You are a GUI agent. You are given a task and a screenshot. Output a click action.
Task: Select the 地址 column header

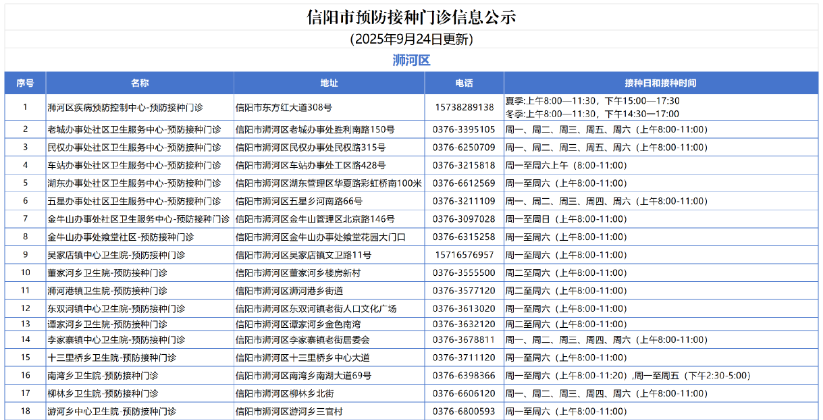(x=329, y=82)
